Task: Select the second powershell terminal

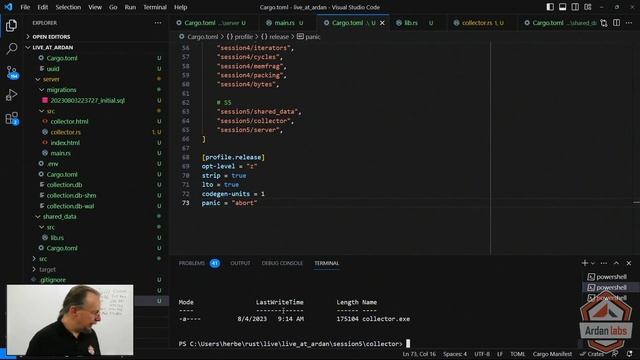Action: coord(607,287)
